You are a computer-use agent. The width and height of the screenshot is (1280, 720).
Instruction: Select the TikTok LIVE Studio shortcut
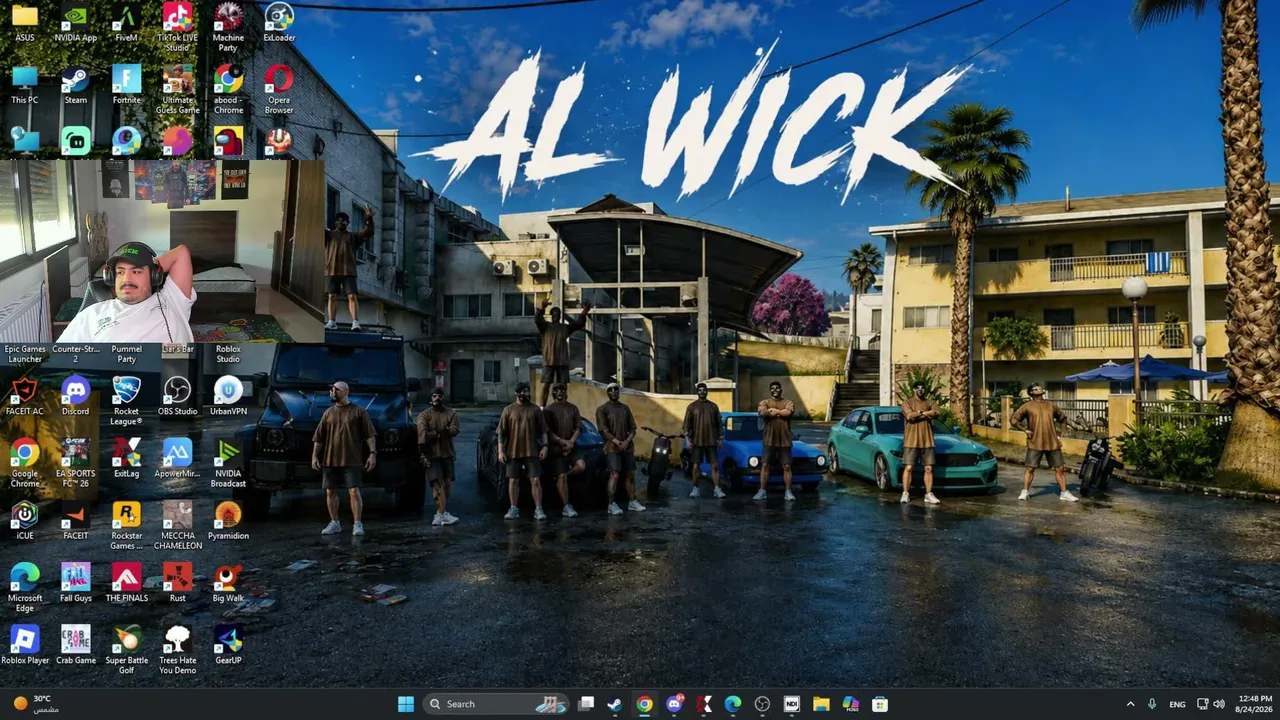(x=177, y=27)
